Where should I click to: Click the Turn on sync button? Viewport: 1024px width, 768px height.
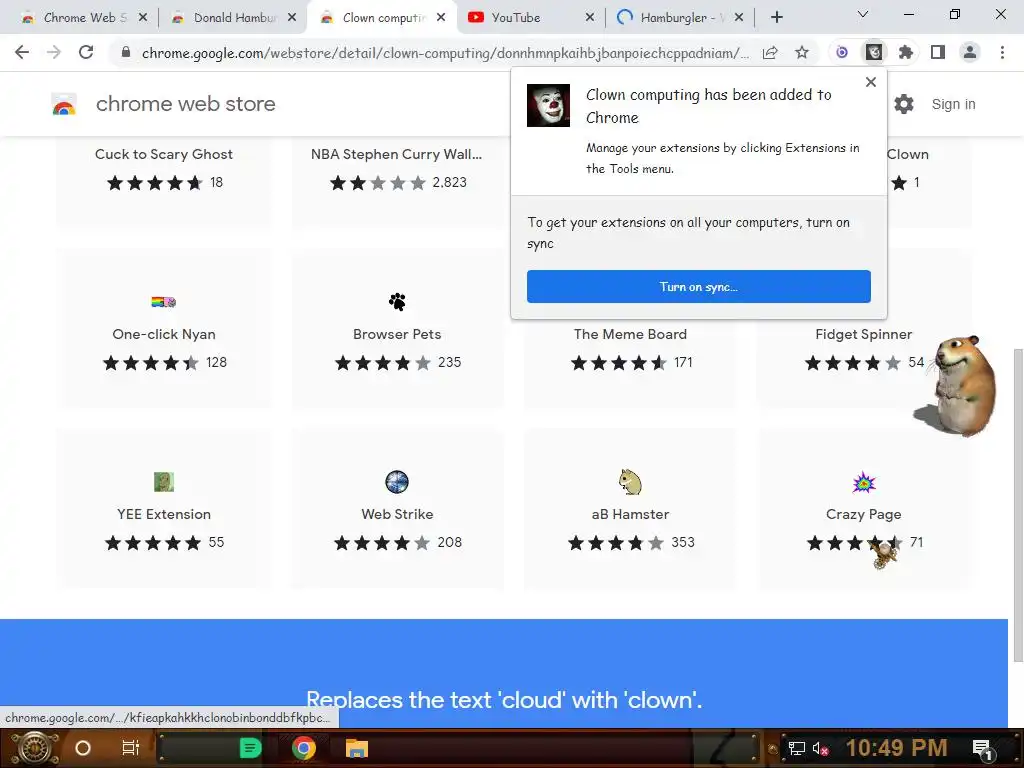click(699, 287)
